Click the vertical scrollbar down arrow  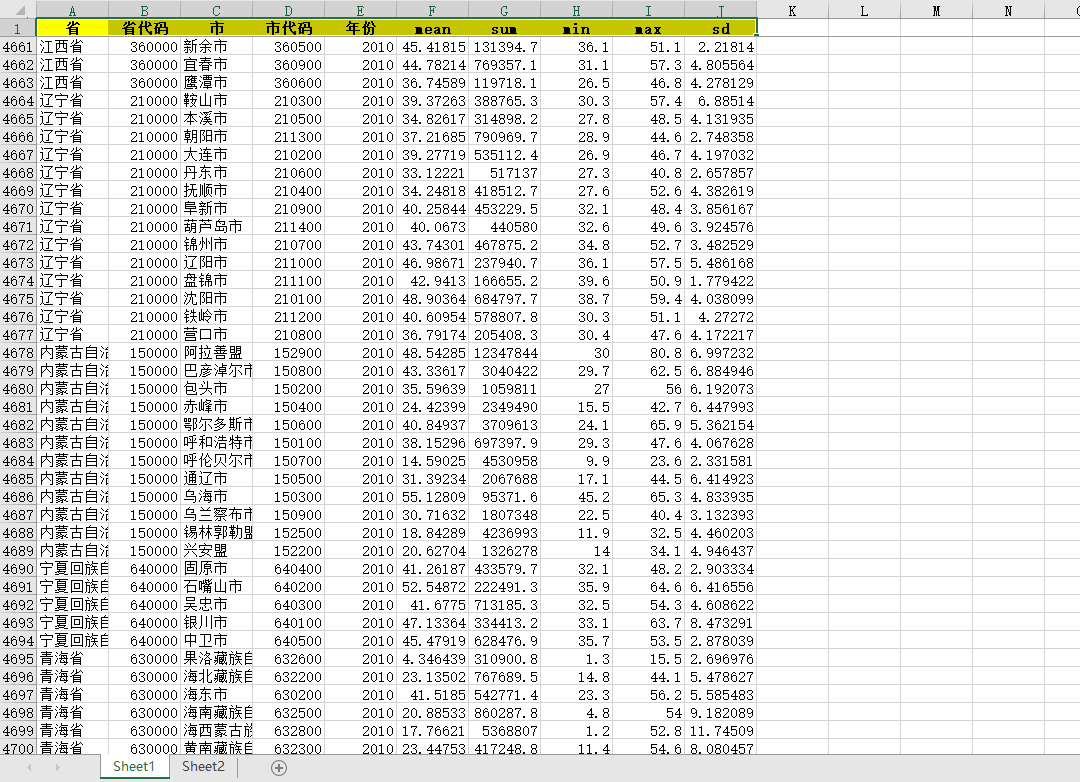point(1072,740)
